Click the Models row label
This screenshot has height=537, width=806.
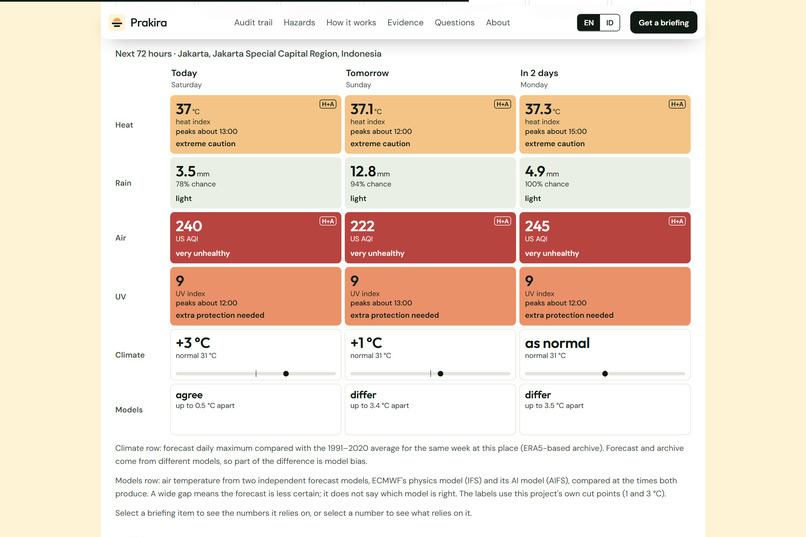click(129, 410)
